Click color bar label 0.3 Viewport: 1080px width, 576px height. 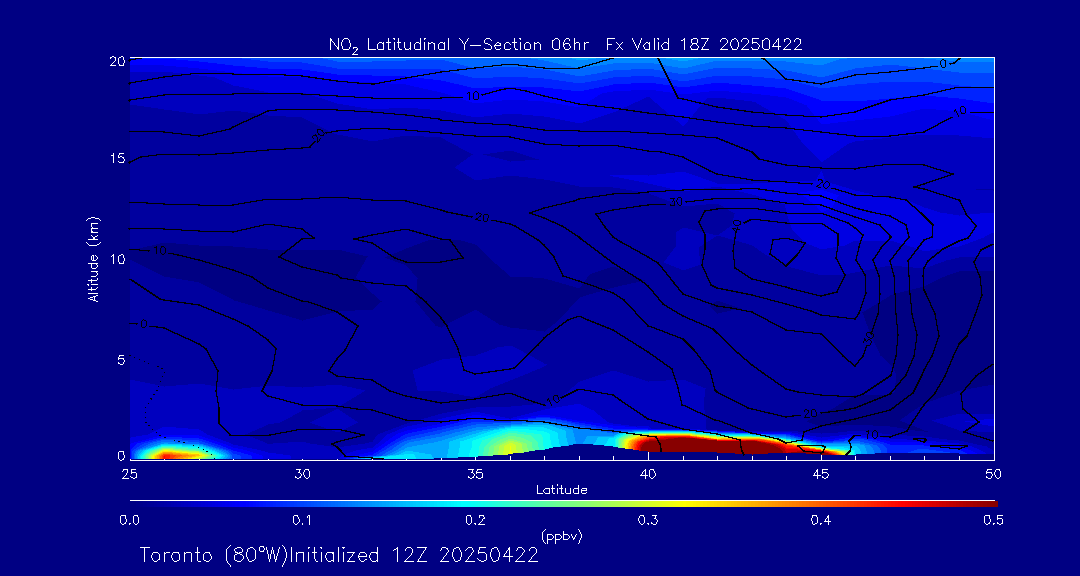647,520
